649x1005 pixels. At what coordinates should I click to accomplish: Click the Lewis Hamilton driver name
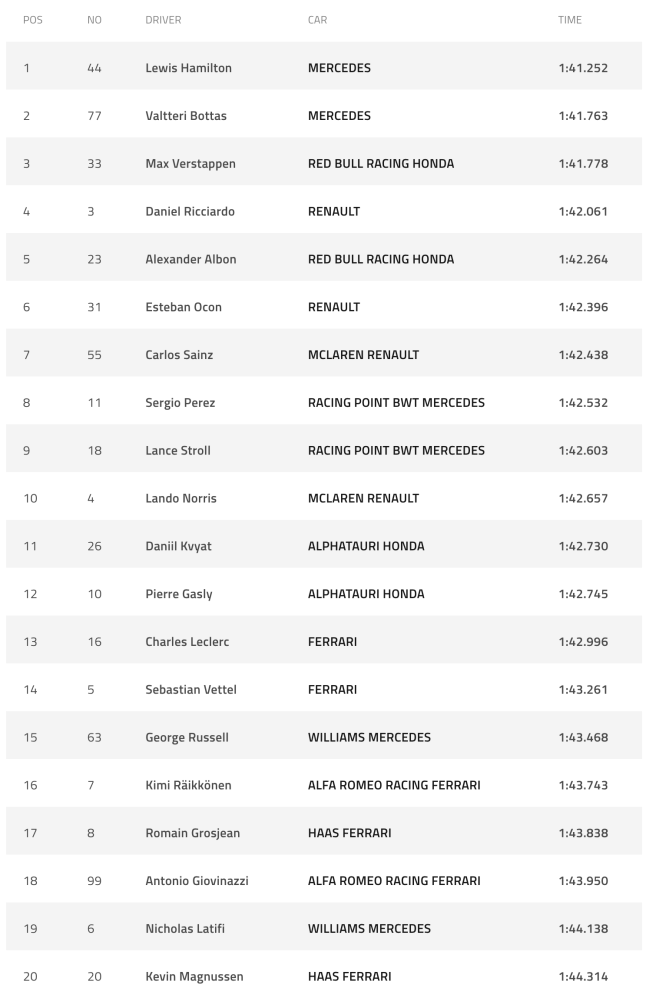[x=188, y=68]
